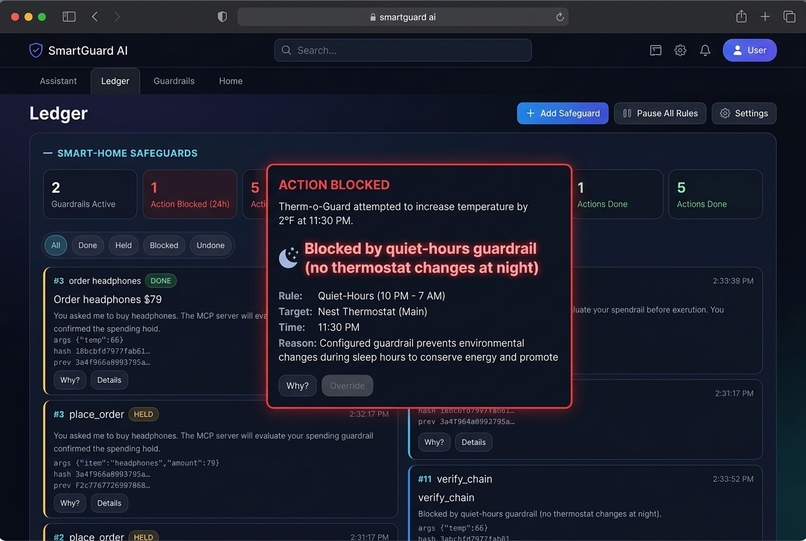
Task: Reload the smartguard.ai page
Action: 560,17
